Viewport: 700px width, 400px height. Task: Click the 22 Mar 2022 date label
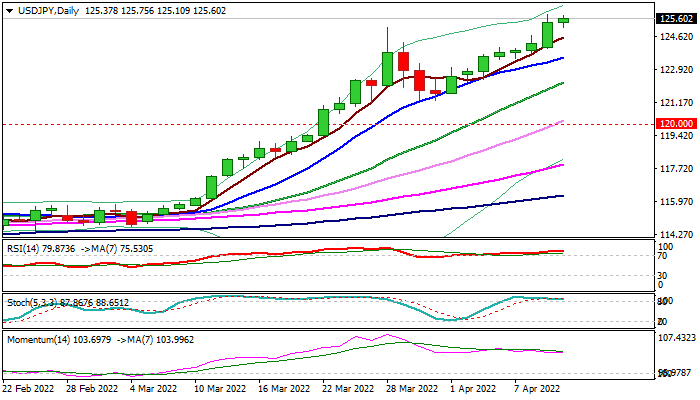coord(348,388)
